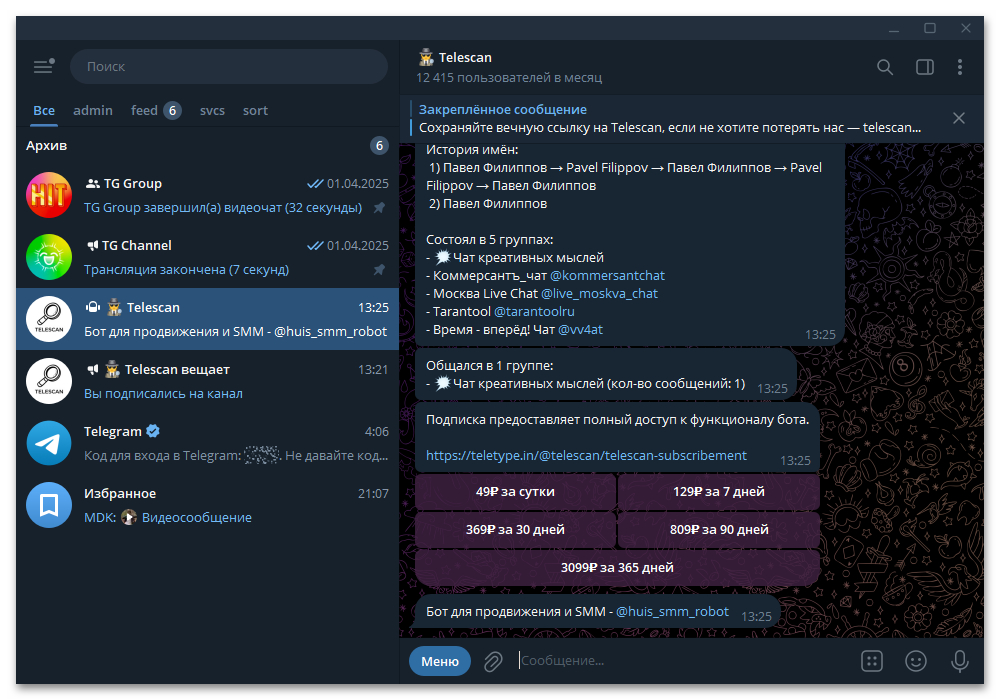Switch to the svcs folder tab
This screenshot has width=1000, height=700.
click(212, 110)
